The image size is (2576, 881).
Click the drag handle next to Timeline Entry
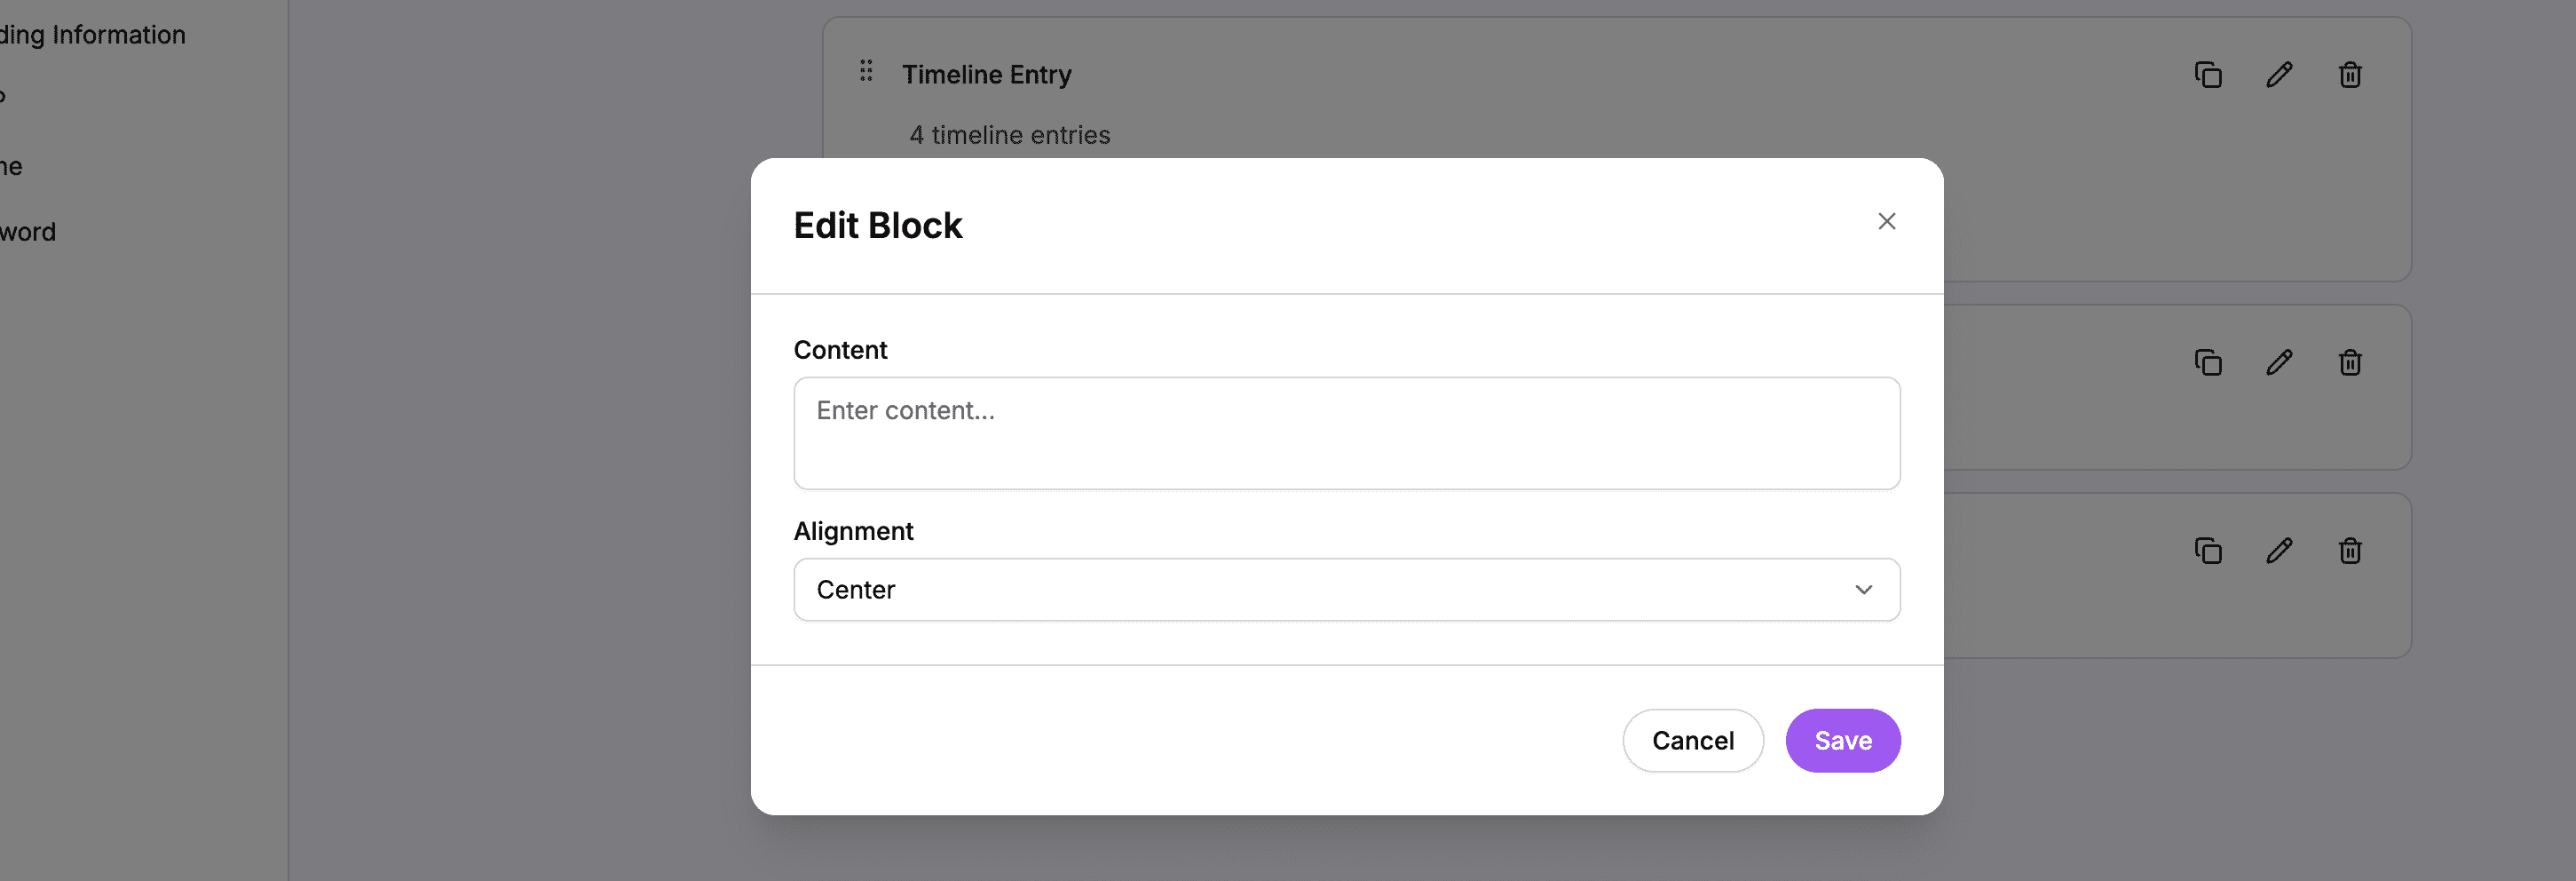[x=866, y=71]
